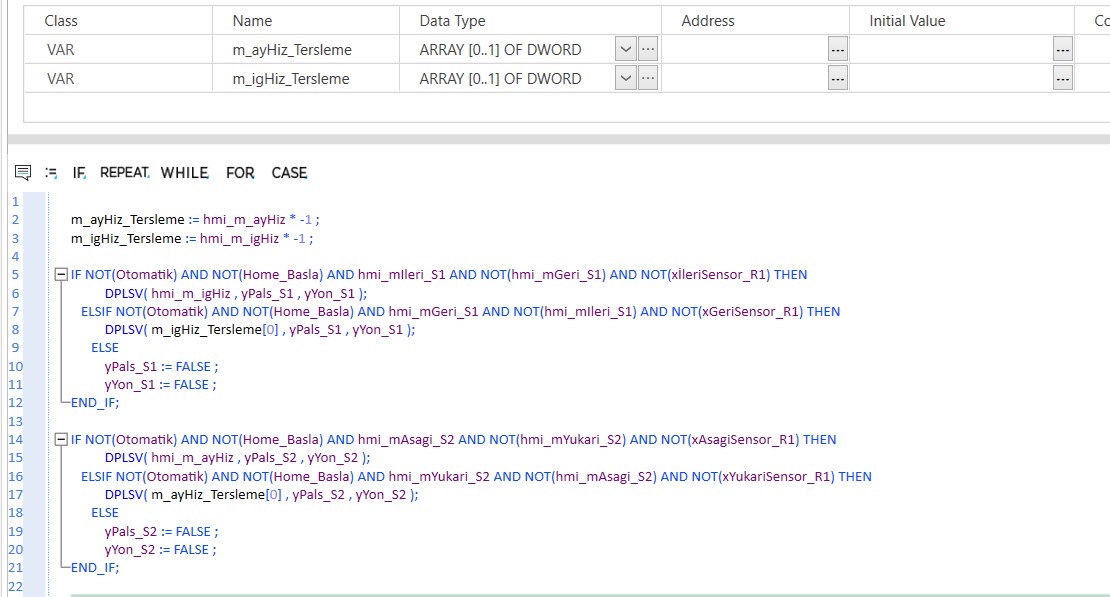Click xİleriSensor_R1 in line 5
Screen dimensions: 1110x597
(x=719, y=275)
